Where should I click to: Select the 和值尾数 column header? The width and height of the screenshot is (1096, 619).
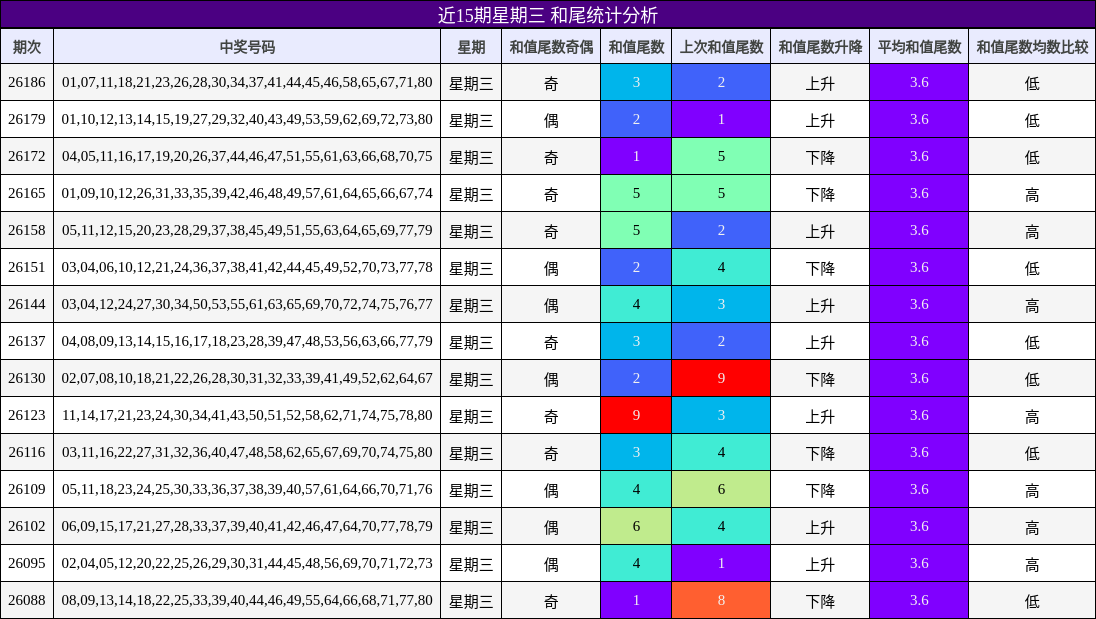click(636, 47)
